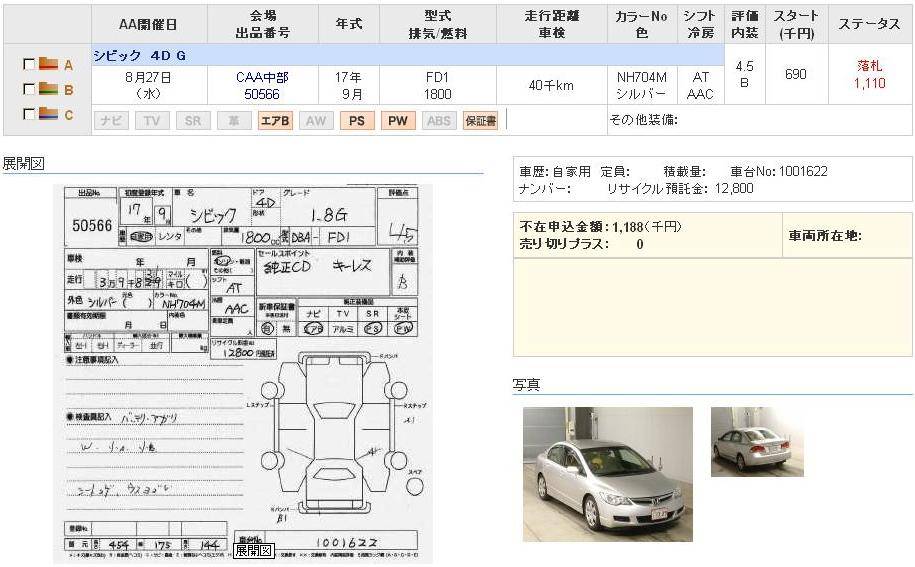
Task: Click the AW alloy wheel badge
Action: (x=316, y=121)
